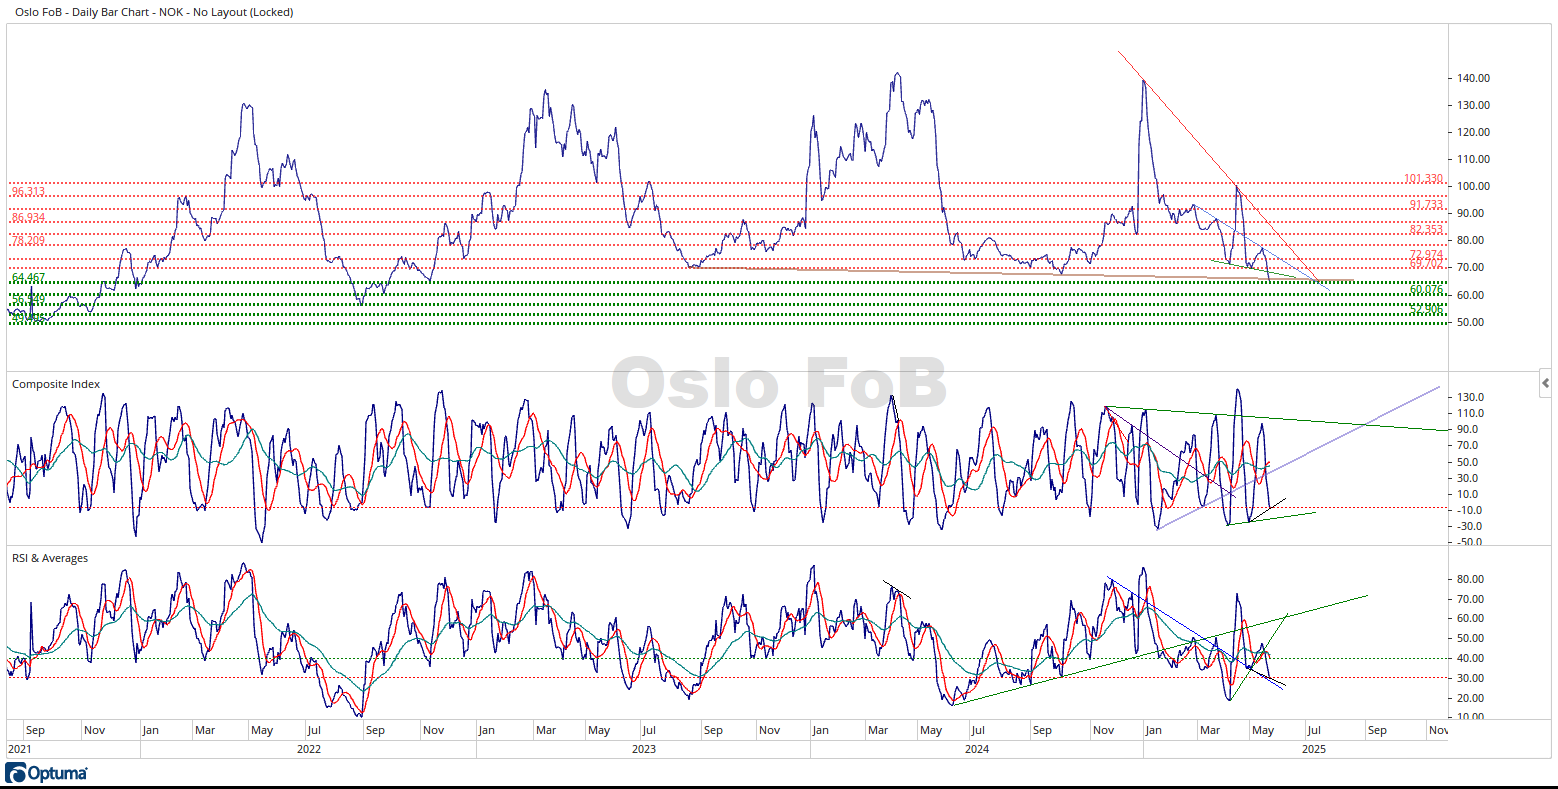Viewport: 1558px width, 789px height.
Task: Click the 130.0 Composite Index scale value
Action: [x=1470, y=397]
